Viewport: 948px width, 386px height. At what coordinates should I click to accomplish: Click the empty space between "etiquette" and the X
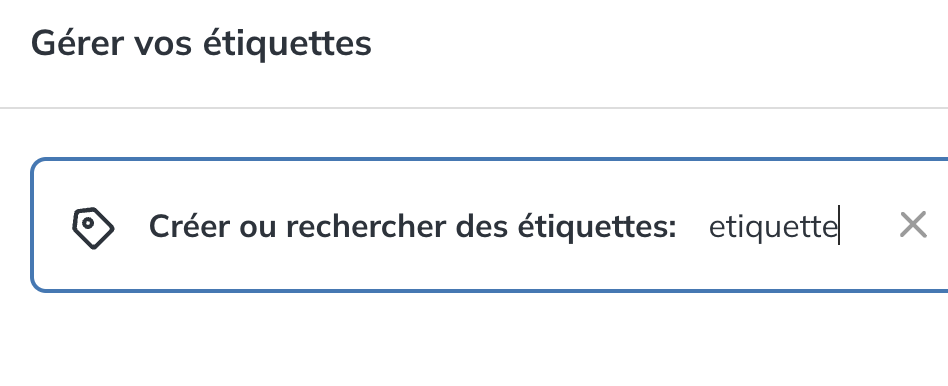tap(869, 227)
